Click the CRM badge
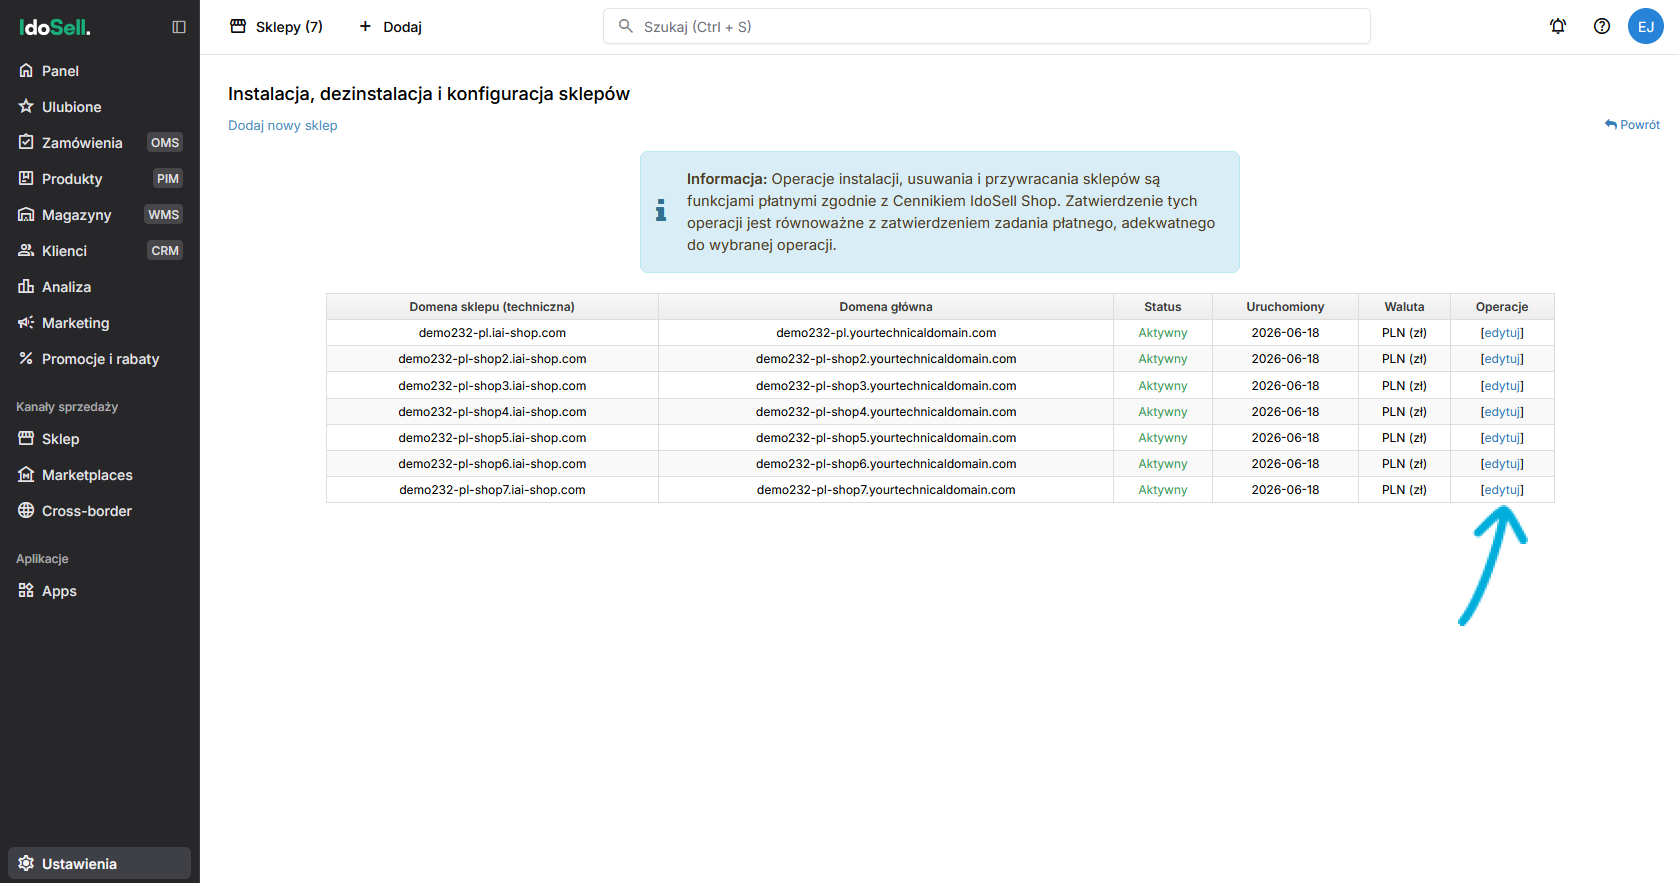1679x883 pixels. 165,251
